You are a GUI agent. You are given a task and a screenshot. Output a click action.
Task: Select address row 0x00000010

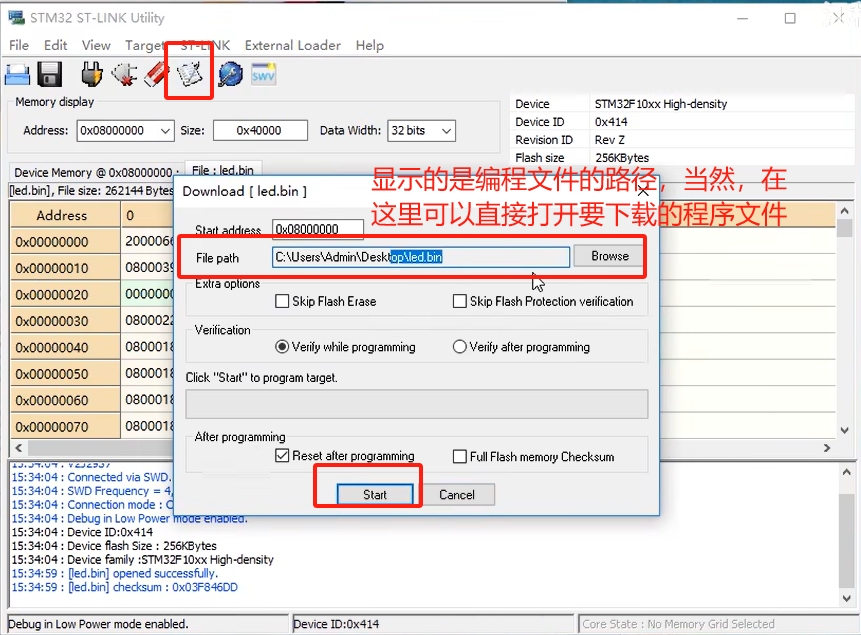pyautogui.click(x=65, y=268)
